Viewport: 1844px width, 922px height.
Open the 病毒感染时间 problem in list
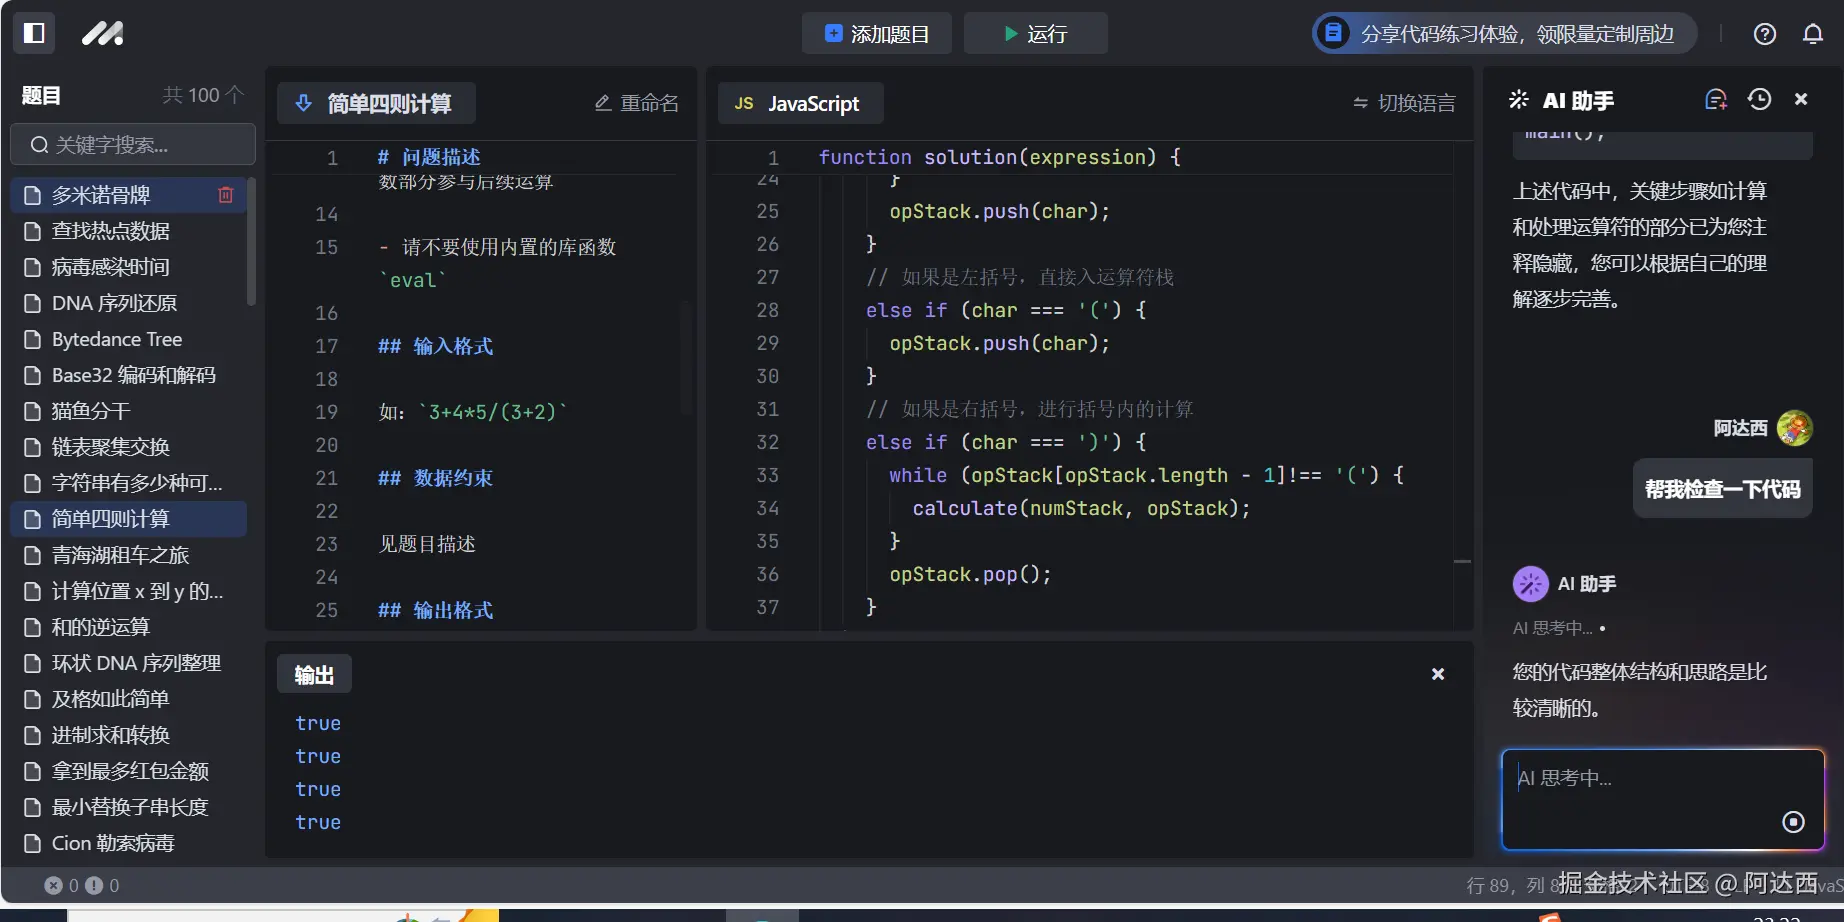(x=110, y=267)
